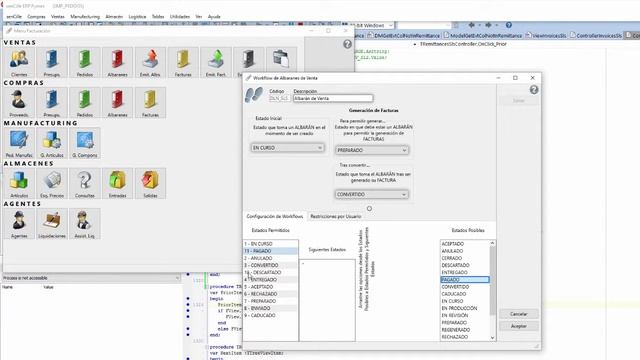Open Manufacturing menu
640x360 pixels.
coord(85,17)
